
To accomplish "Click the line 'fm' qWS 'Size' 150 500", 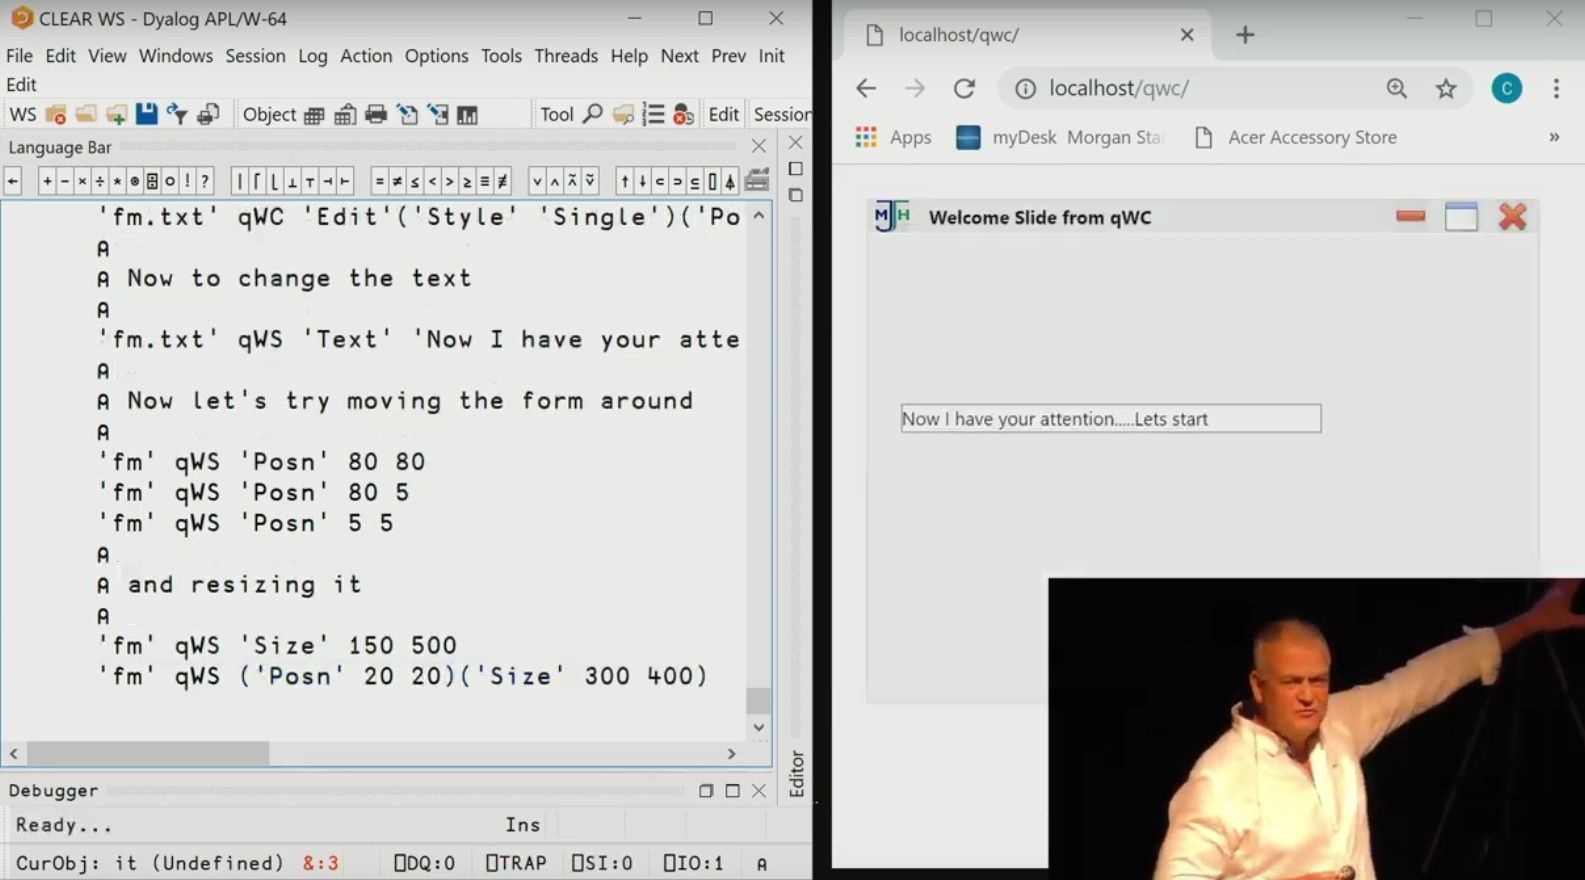I will tap(277, 646).
